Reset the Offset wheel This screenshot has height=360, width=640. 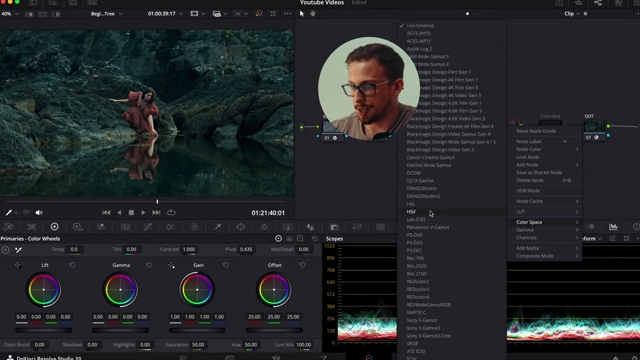302,265
